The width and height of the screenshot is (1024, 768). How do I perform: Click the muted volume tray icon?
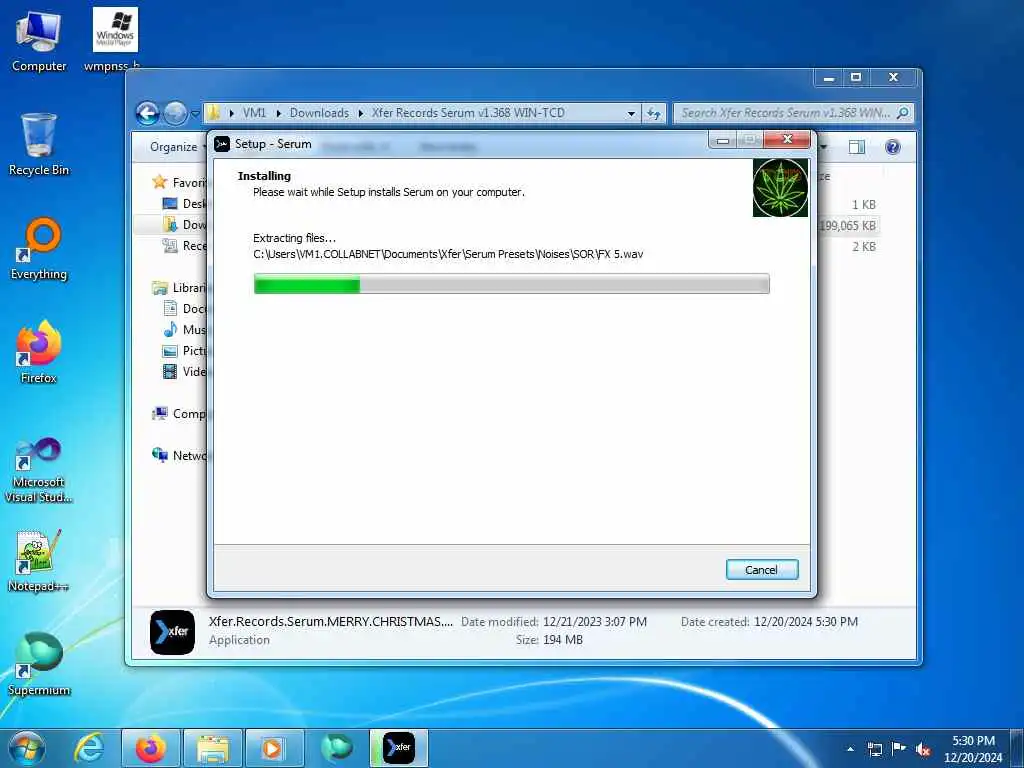[923, 749]
